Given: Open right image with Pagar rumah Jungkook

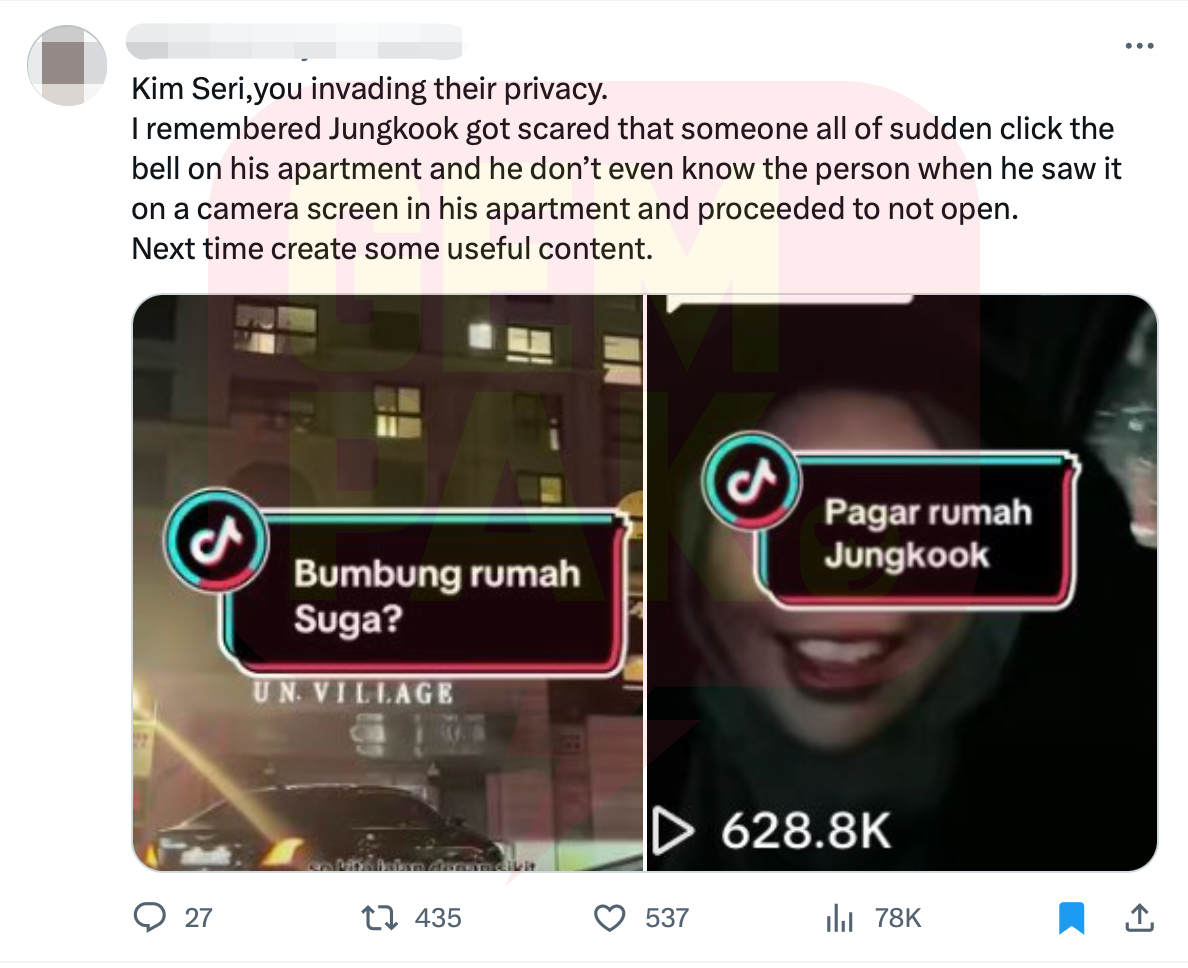Looking at the screenshot, I should coord(902,582).
